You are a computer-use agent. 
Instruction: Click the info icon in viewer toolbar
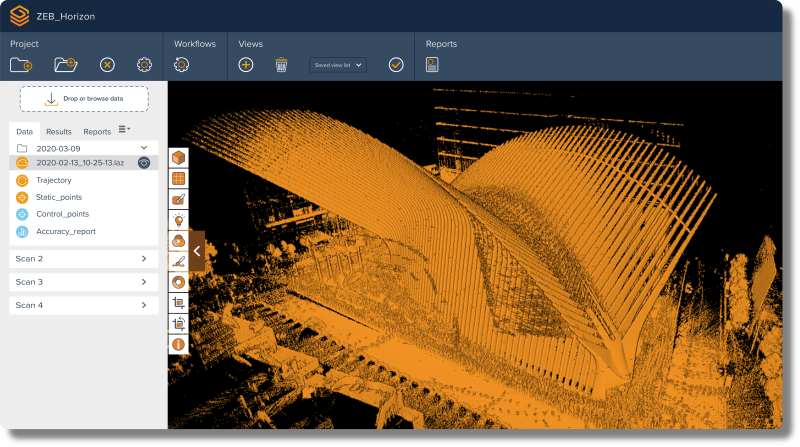[x=178, y=344]
